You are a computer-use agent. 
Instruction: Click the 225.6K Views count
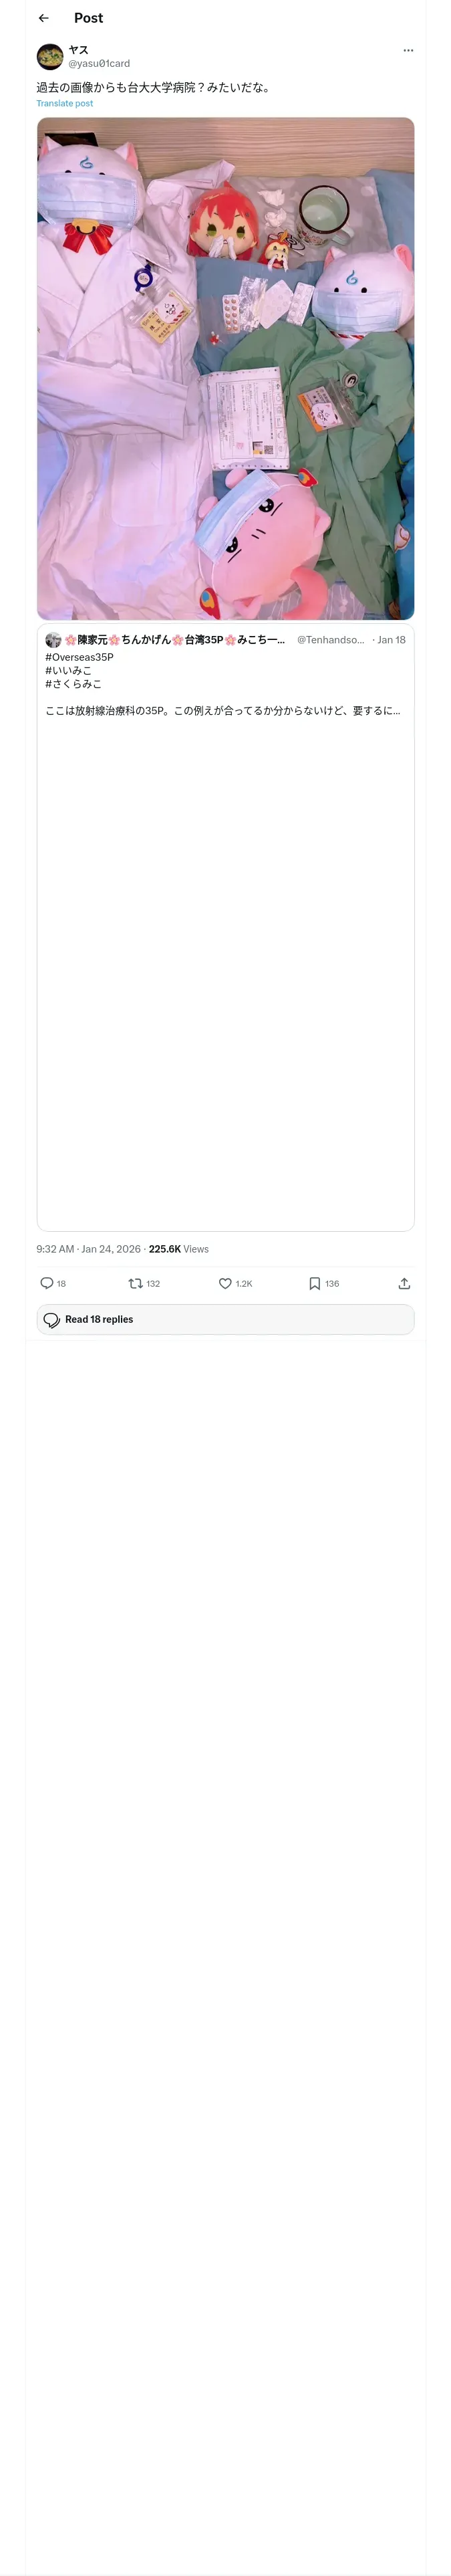[x=179, y=1249]
